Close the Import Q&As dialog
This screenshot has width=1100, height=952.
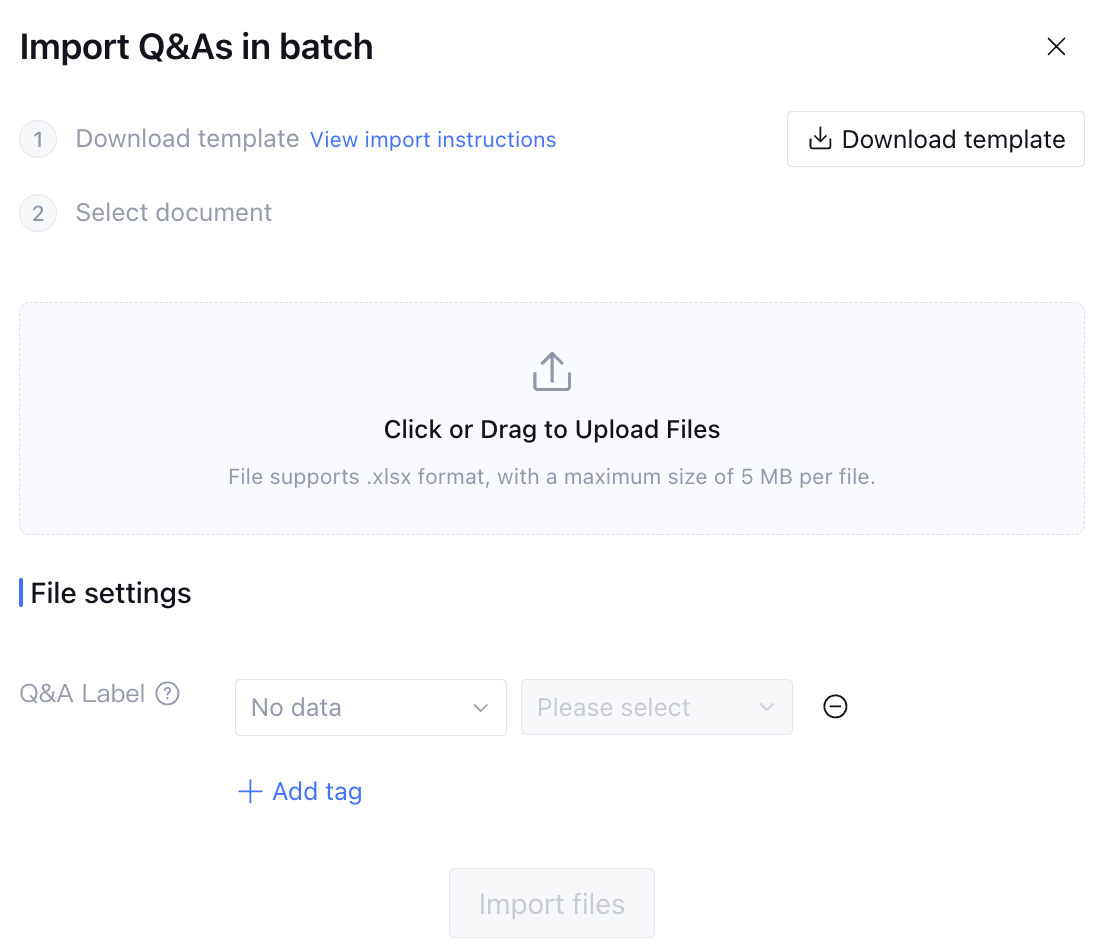pyautogui.click(x=1056, y=47)
